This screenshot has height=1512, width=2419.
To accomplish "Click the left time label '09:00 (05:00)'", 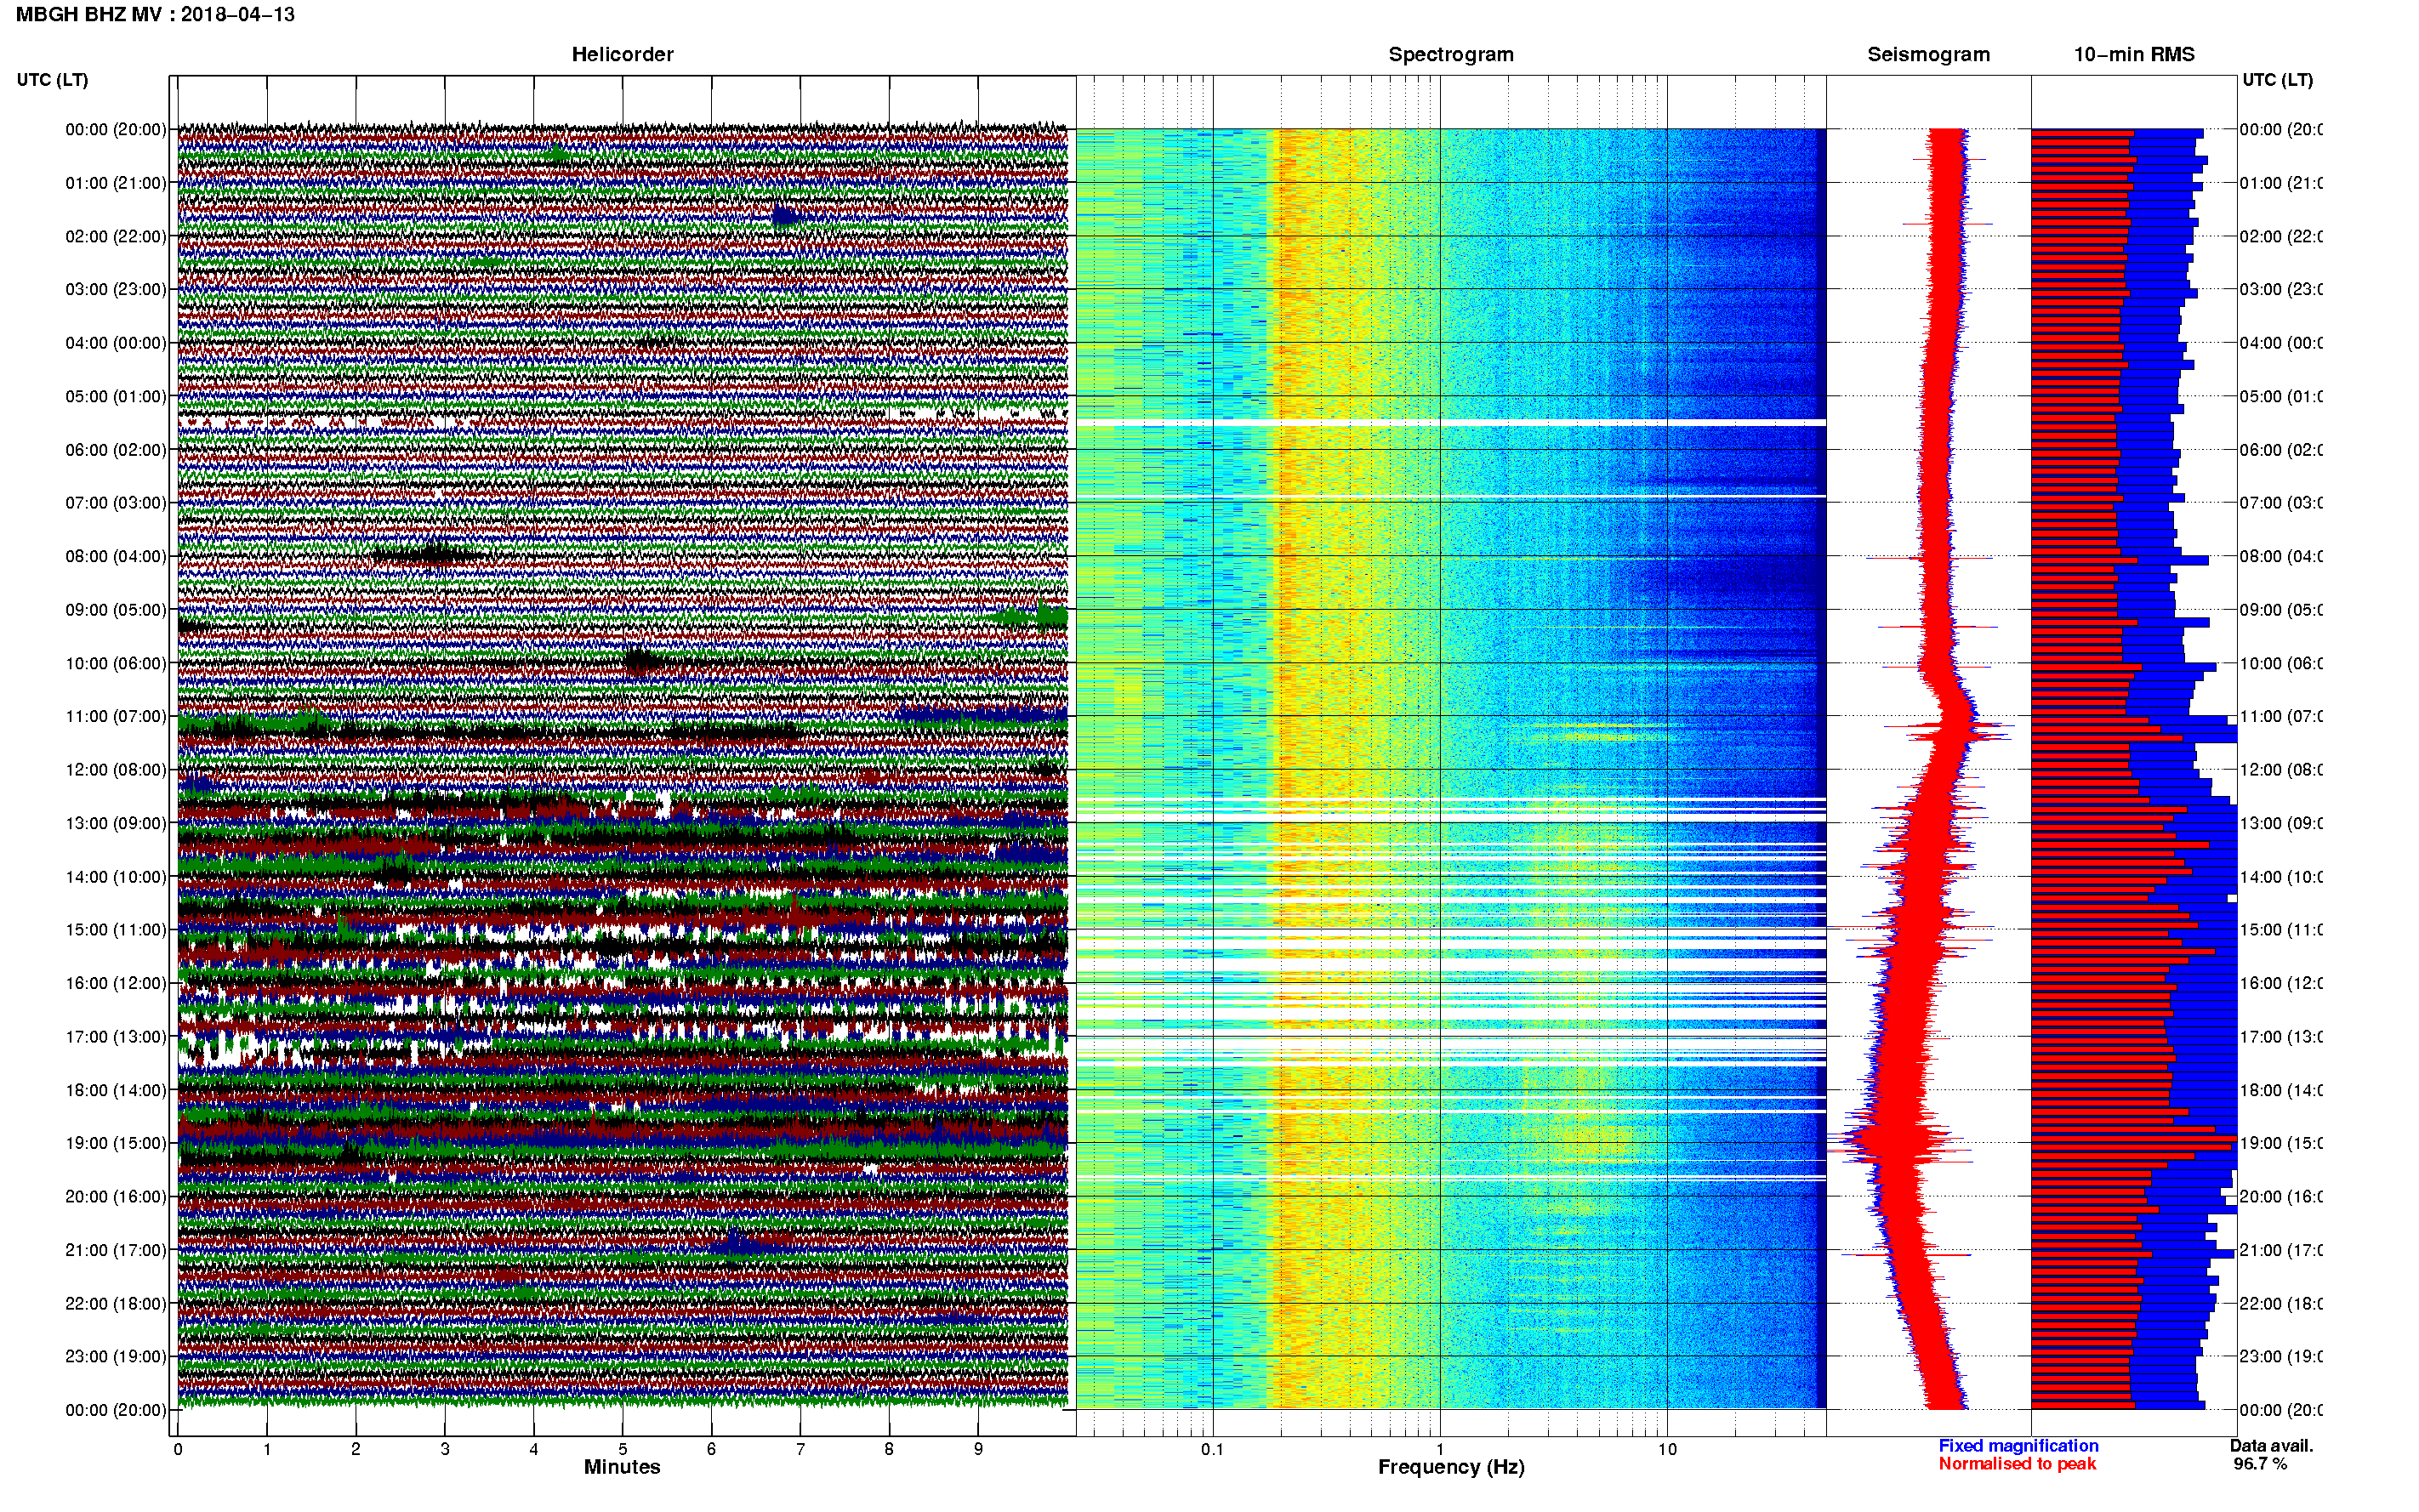I will 116,610.
